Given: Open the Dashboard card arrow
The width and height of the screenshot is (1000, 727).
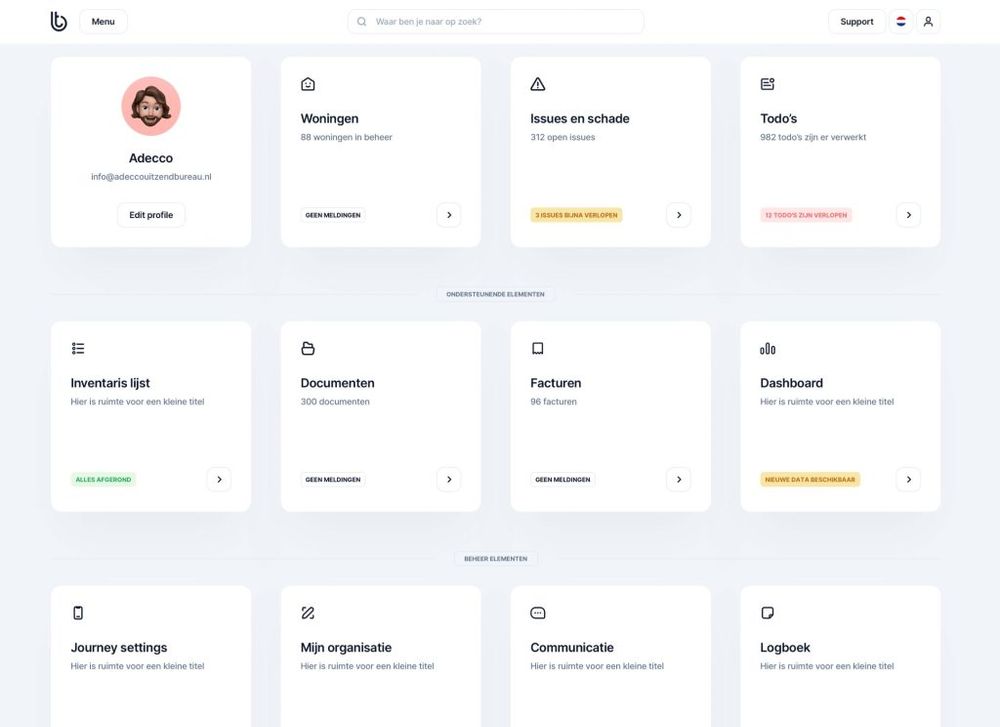Looking at the screenshot, I should (909, 480).
